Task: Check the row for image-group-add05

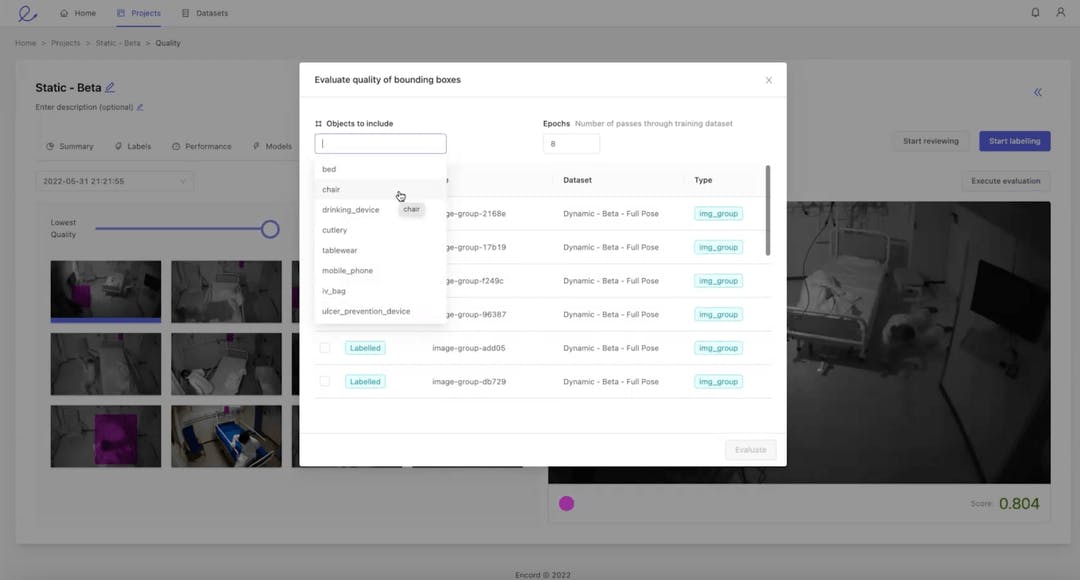Action: point(324,347)
